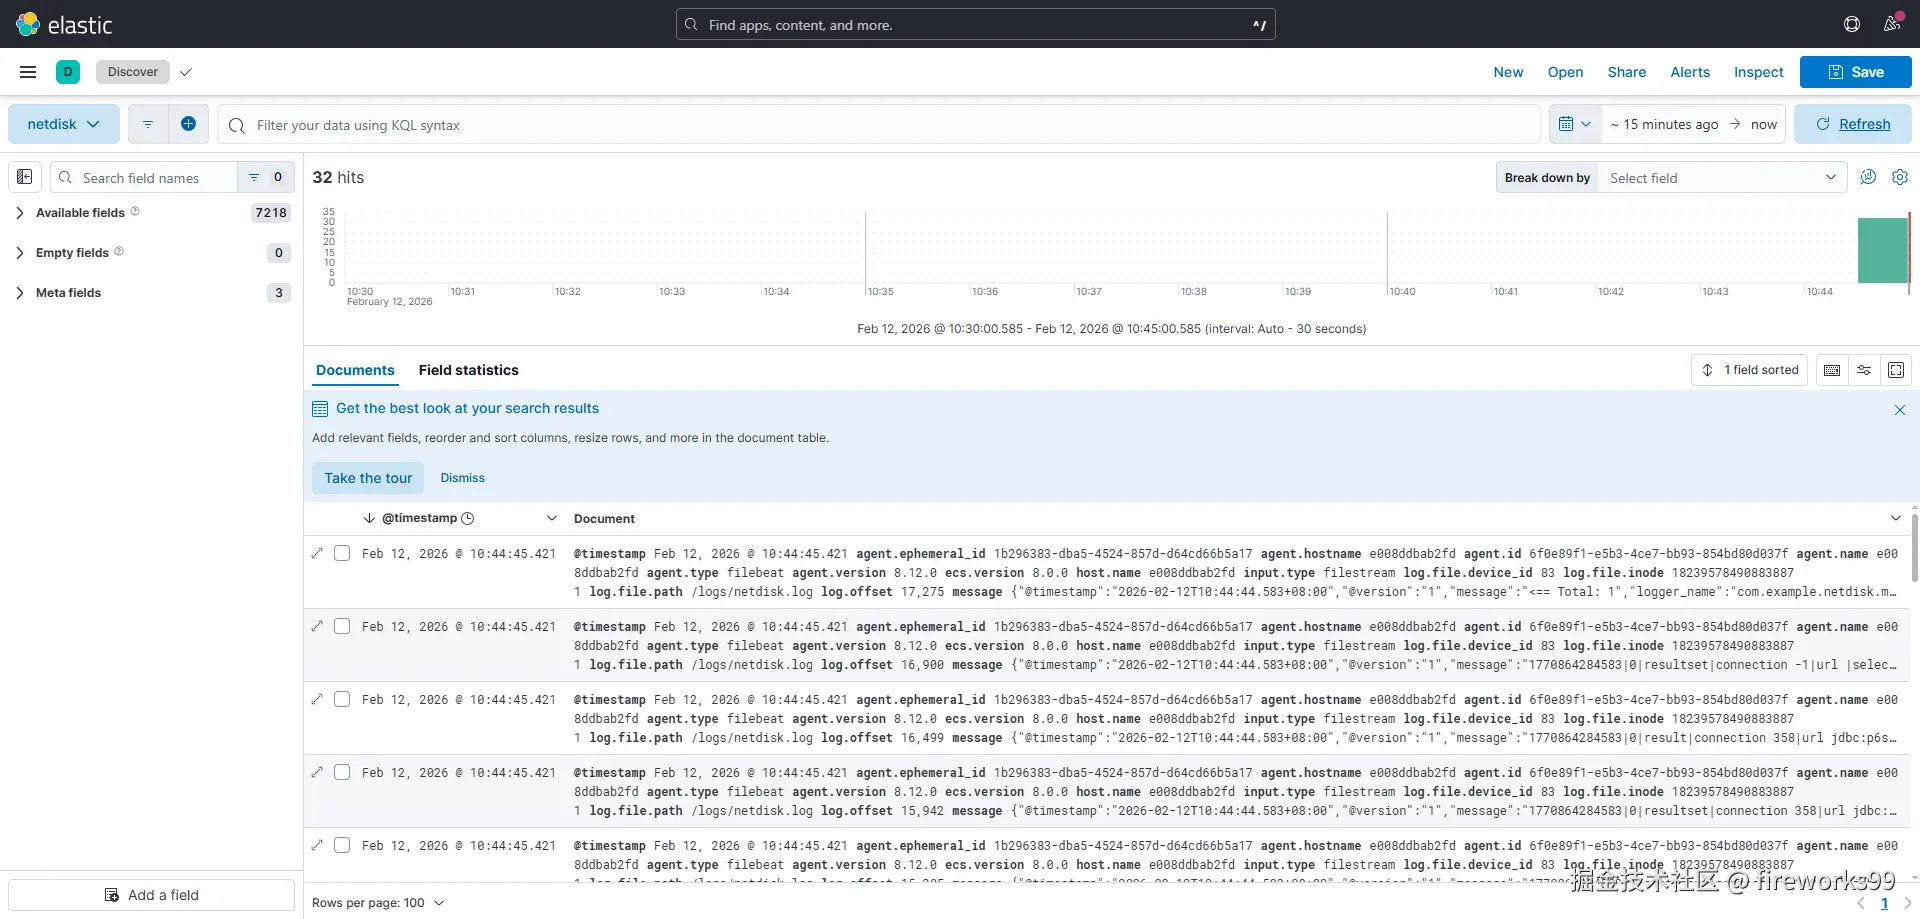Screen dimensions: 1920x919
Task: Open the netdisk data view dropdown
Action: [64, 124]
